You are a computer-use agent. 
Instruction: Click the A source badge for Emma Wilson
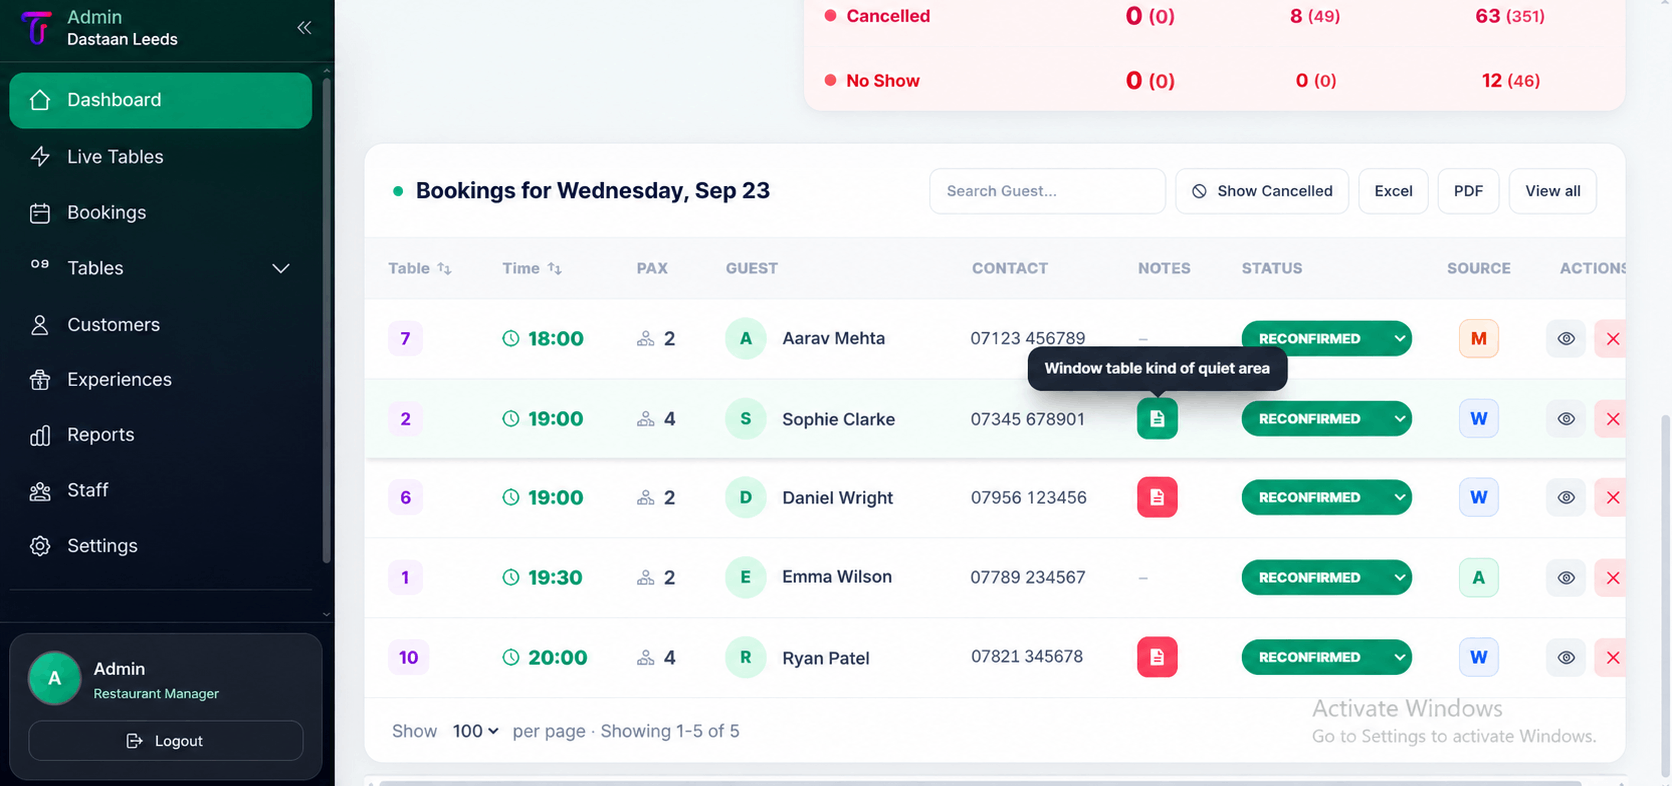[x=1478, y=577]
